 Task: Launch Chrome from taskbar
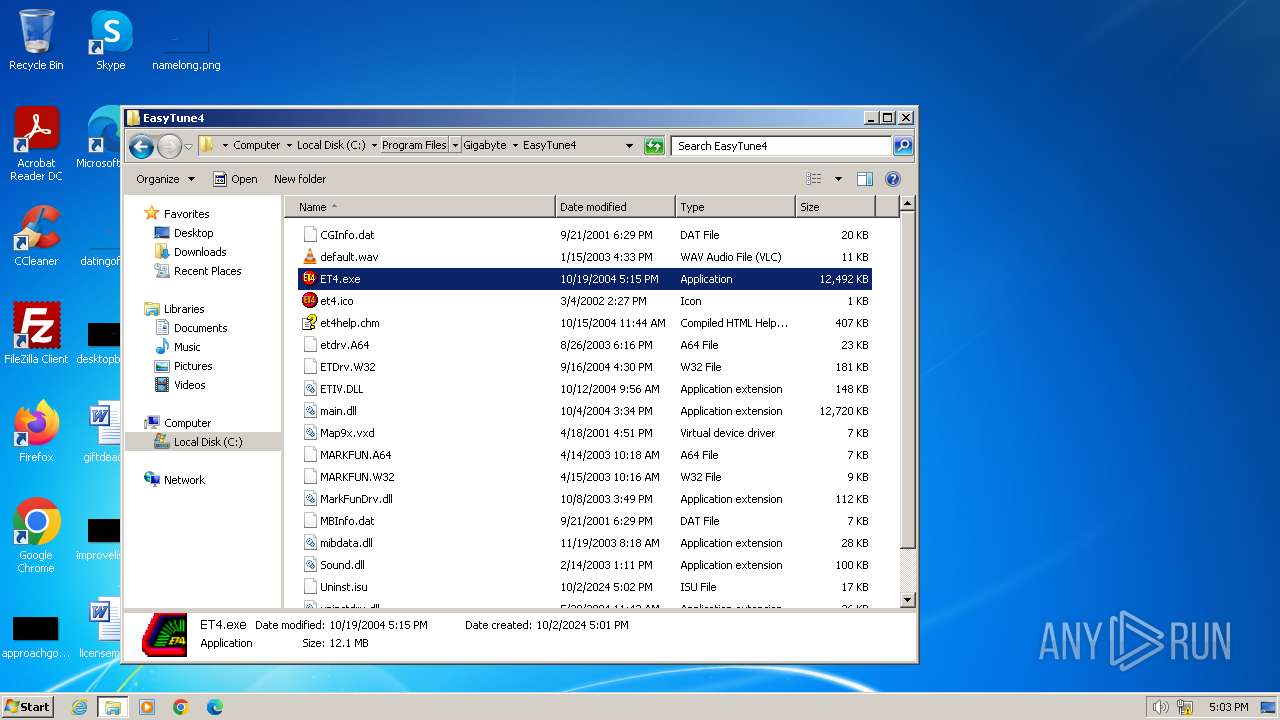pyautogui.click(x=181, y=707)
